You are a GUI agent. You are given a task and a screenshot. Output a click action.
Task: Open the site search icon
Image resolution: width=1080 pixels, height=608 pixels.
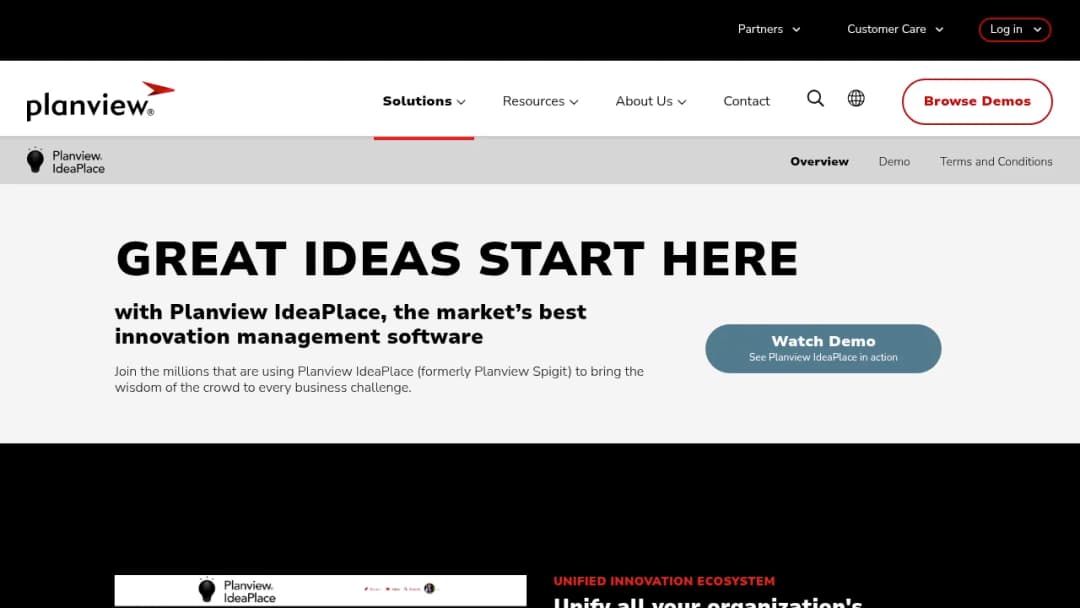click(x=815, y=98)
